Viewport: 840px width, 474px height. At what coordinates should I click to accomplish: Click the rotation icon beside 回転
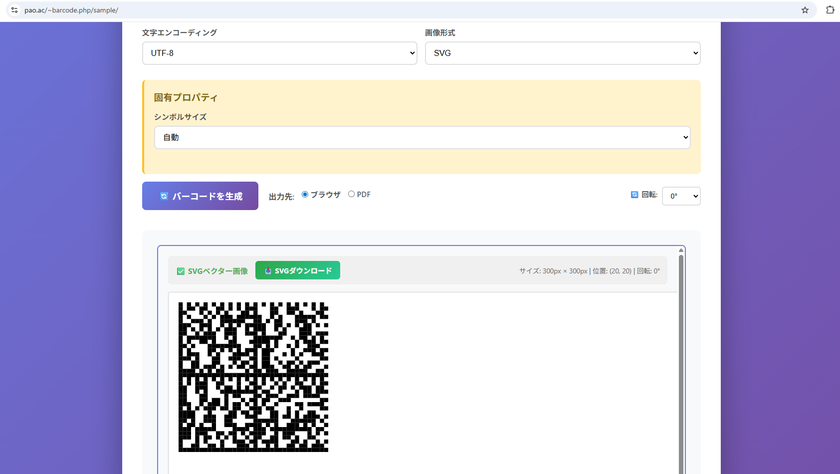pos(634,195)
